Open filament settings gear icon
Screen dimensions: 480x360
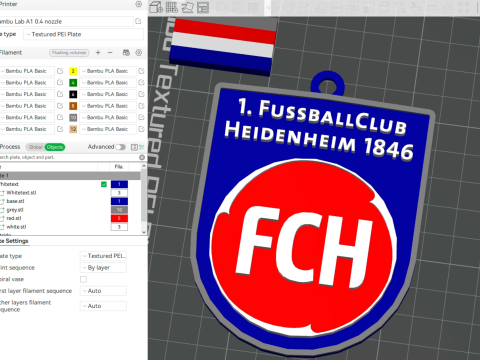click(139, 53)
